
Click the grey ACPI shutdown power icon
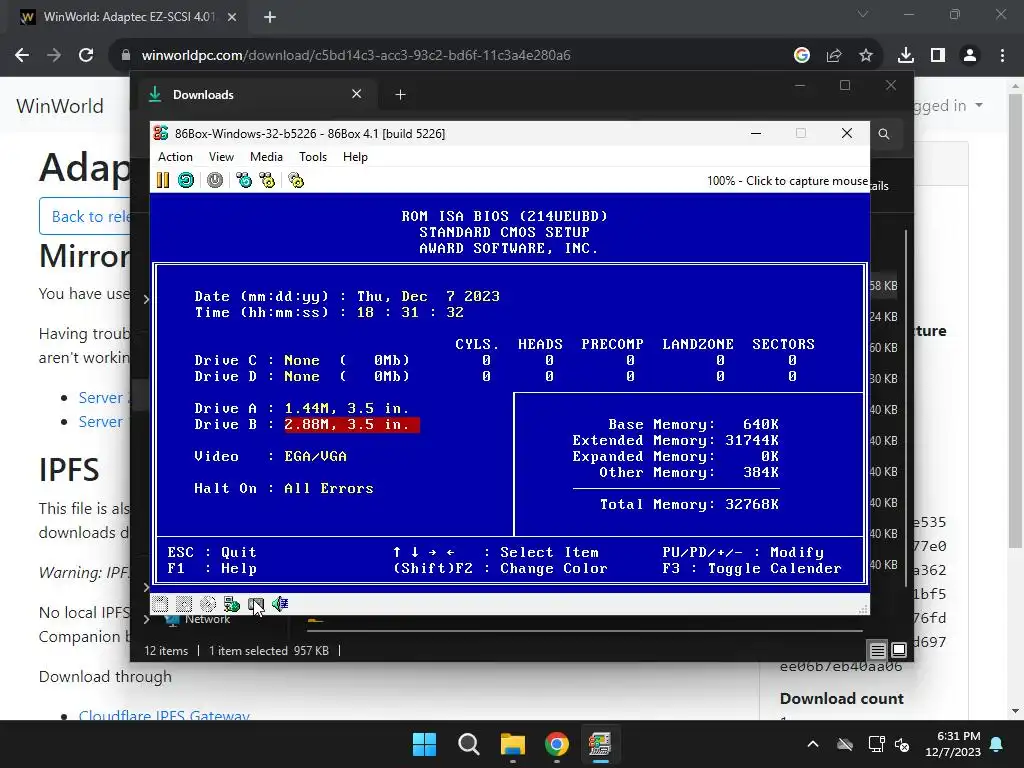(x=215, y=180)
